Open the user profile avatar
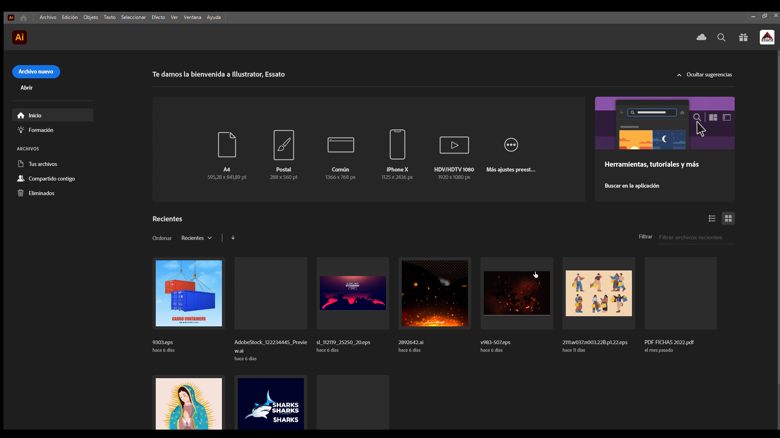The width and height of the screenshot is (780, 438). pos(767,38)
